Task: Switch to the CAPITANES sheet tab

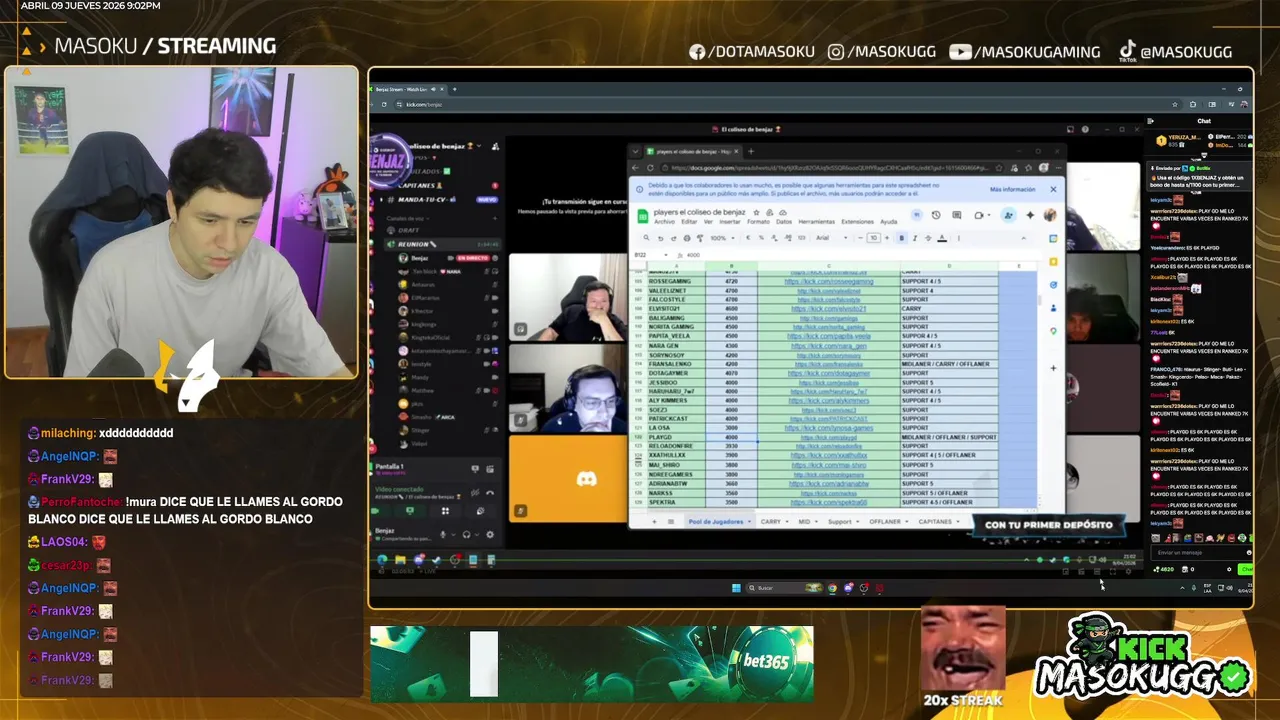Action: (935, 521)
